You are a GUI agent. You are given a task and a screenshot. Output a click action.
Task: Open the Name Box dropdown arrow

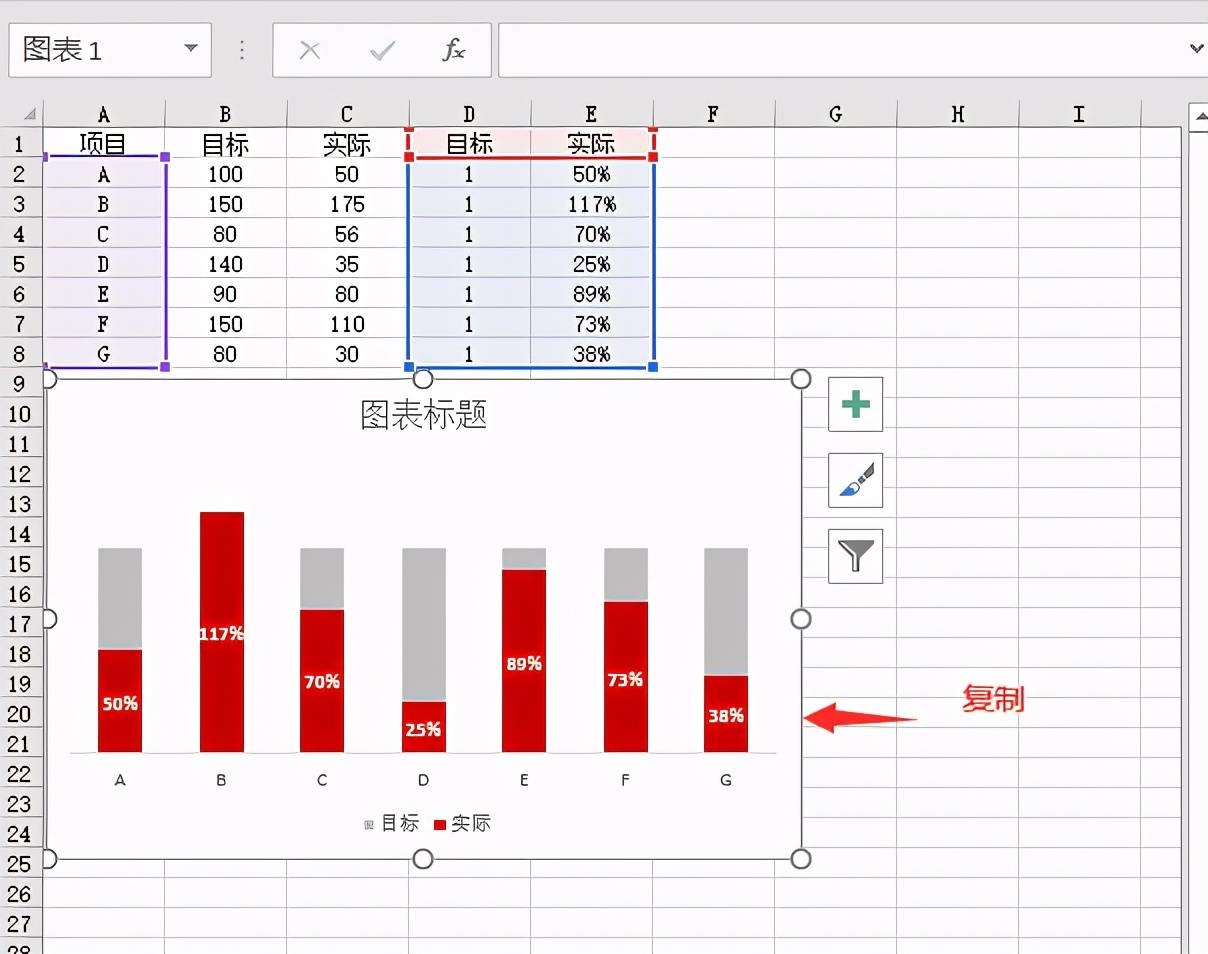pos(190,49)
